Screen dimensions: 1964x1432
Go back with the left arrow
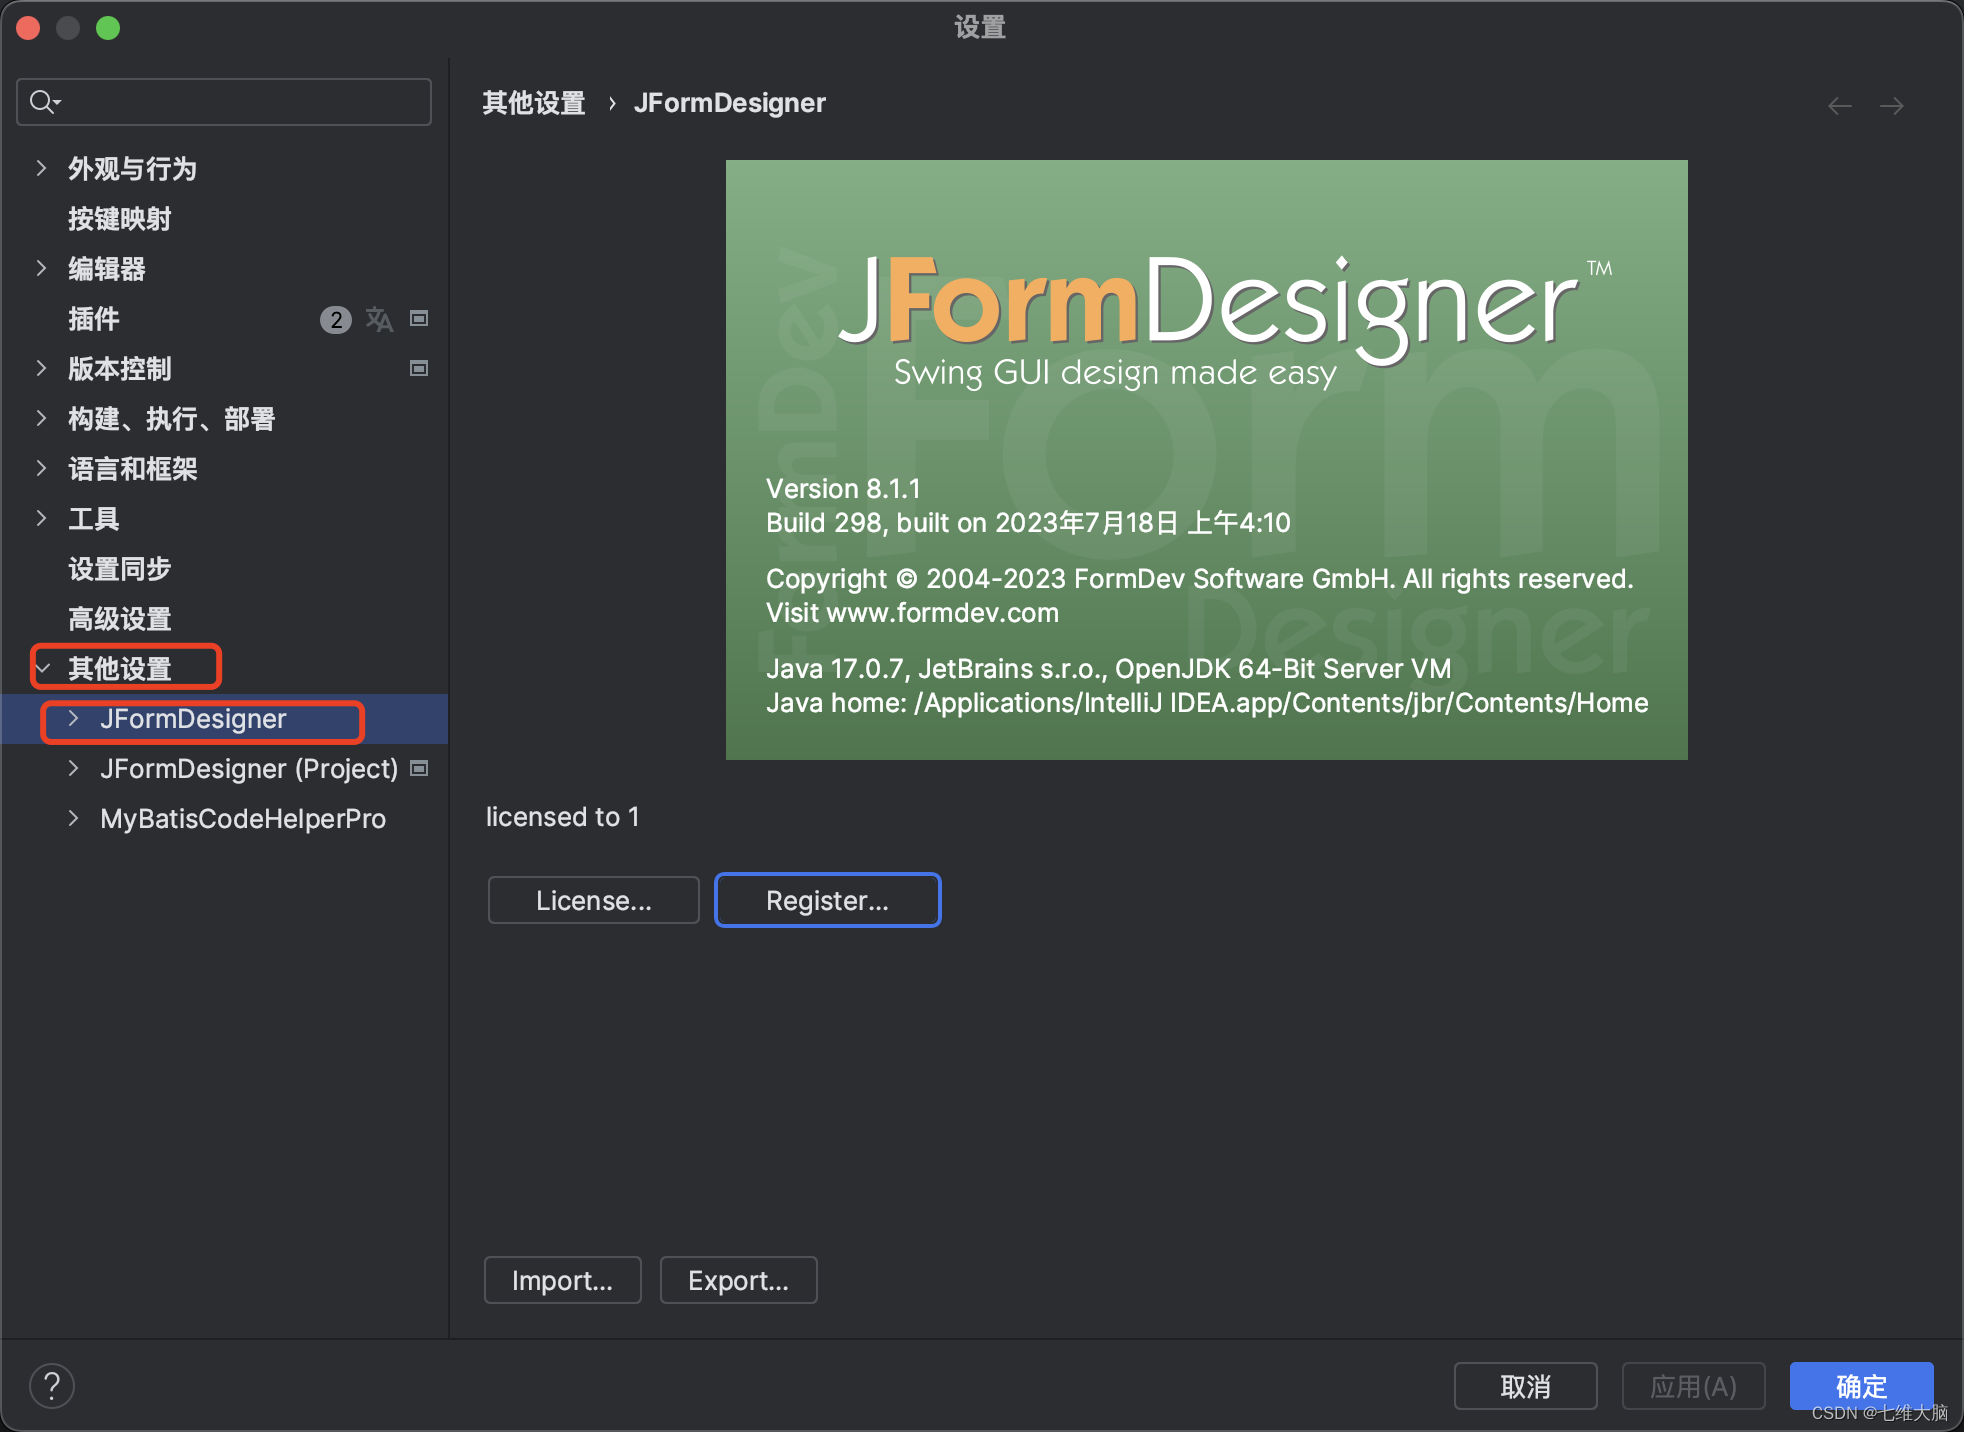pos(1839,106)
